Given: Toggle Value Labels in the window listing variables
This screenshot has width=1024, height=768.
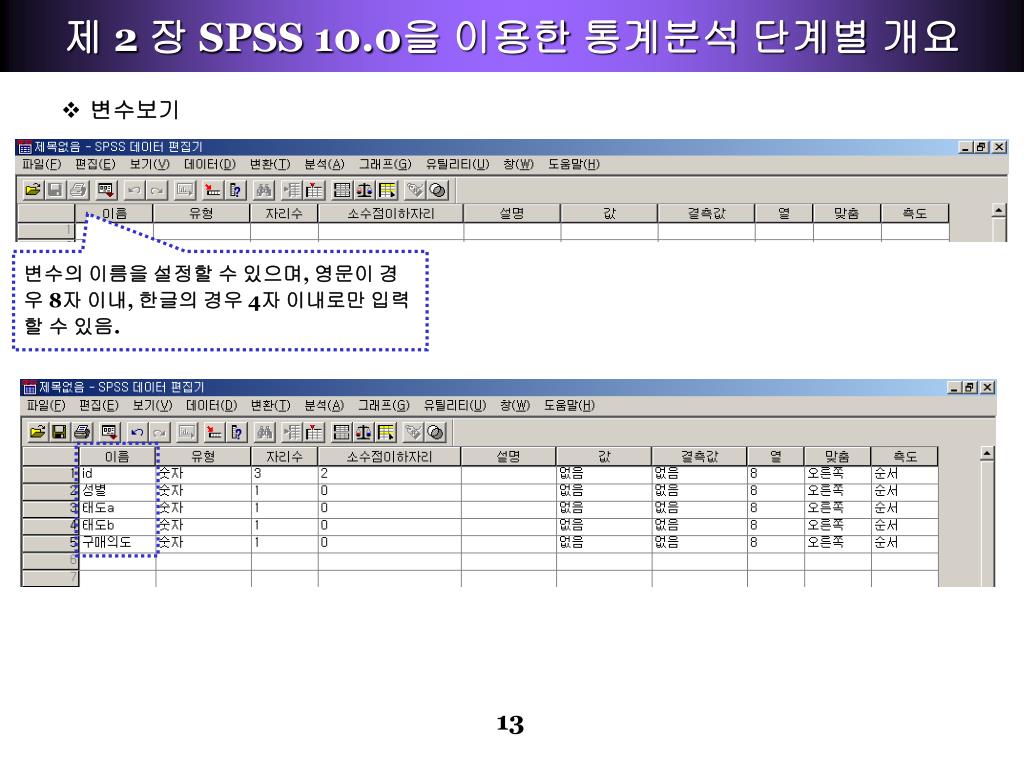Looking at the screenshot, I should click(414, 432).
